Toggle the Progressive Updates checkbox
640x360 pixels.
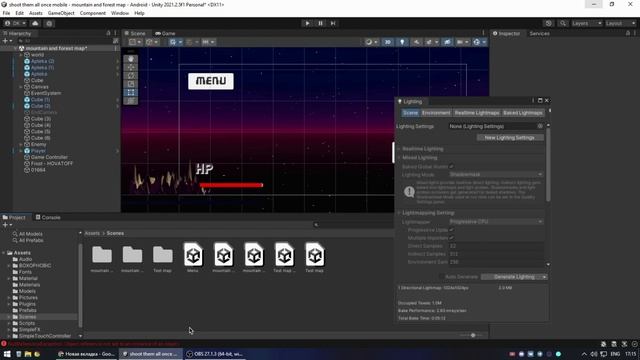[451, 230]
